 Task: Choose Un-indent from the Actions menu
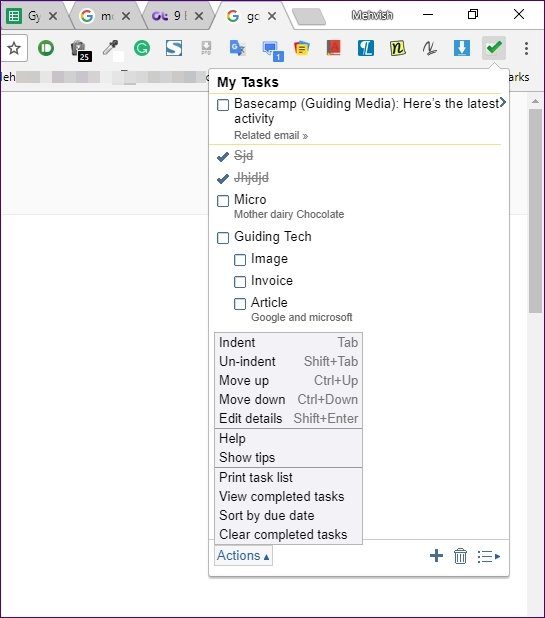[x=288, y=361]
